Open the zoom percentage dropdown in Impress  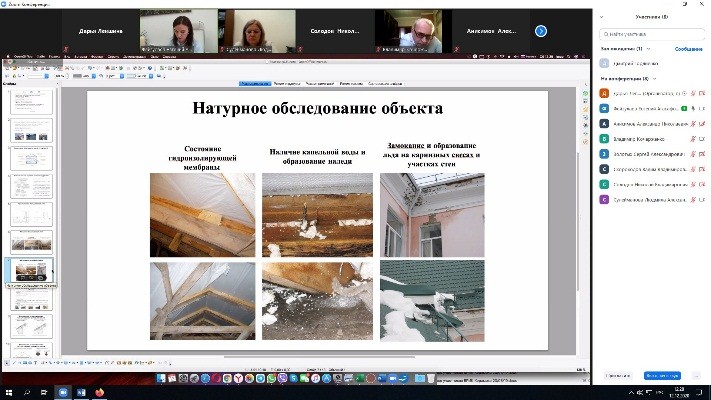tap(61, 76)
